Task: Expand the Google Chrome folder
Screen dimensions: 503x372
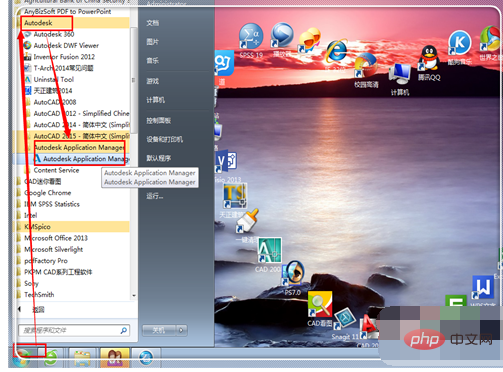Action: 47,193
